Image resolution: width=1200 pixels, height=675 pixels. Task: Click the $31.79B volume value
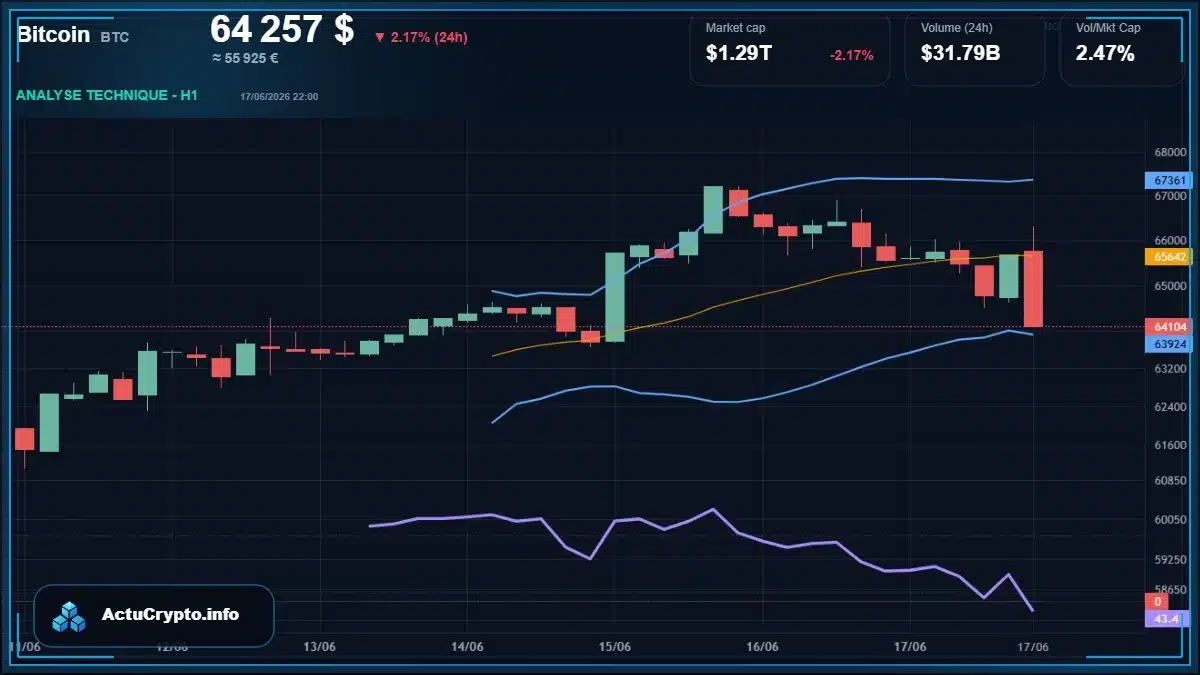961,54
